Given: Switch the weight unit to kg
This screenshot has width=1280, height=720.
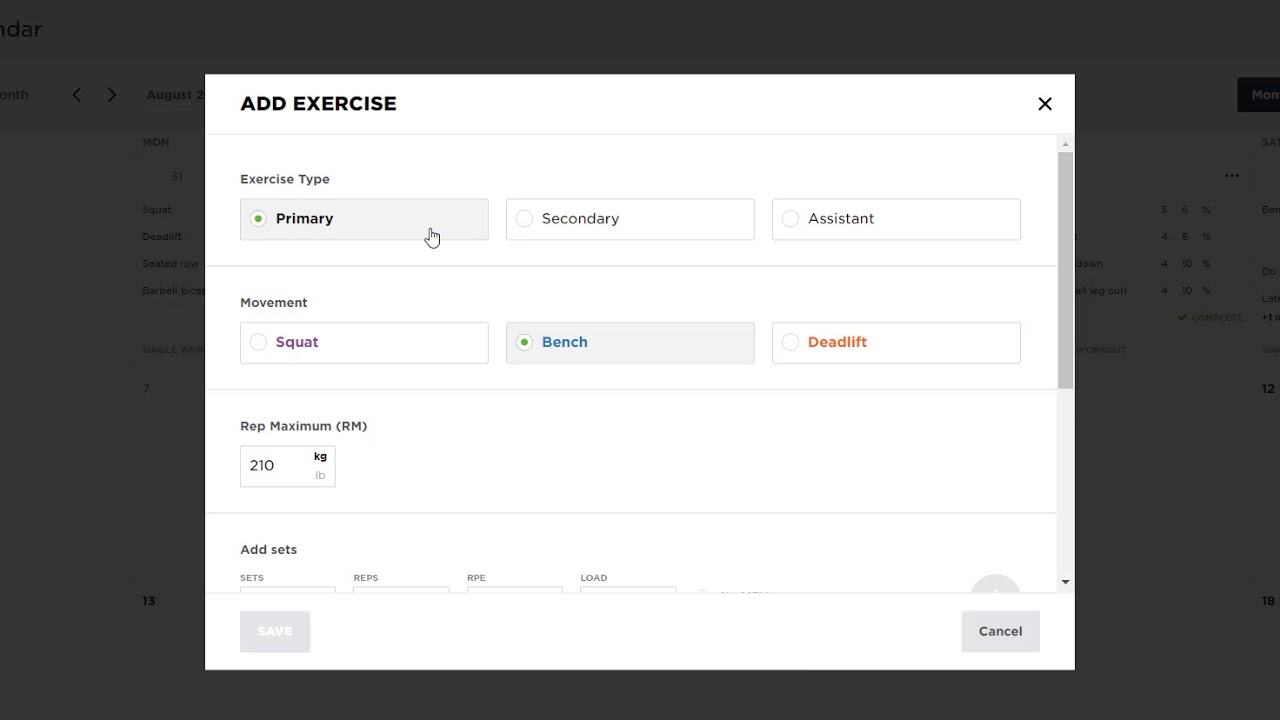Looking at the screenshot, I should pos(320,457).
